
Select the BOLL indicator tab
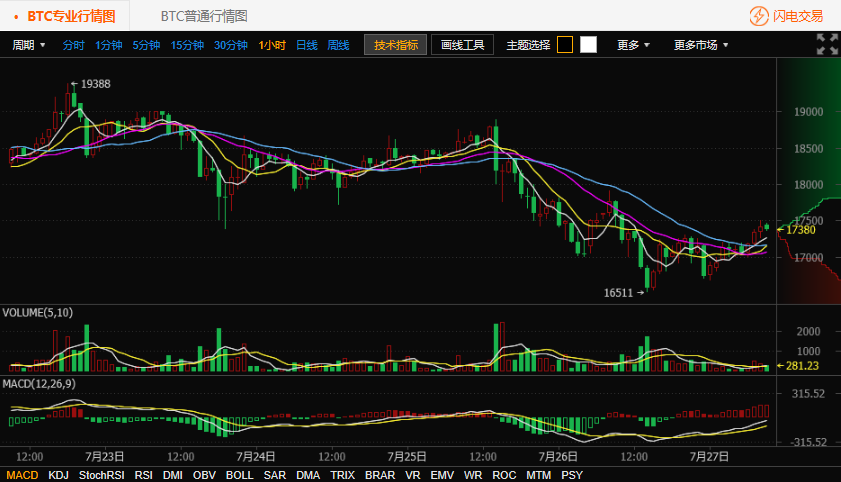coord(239,475)
